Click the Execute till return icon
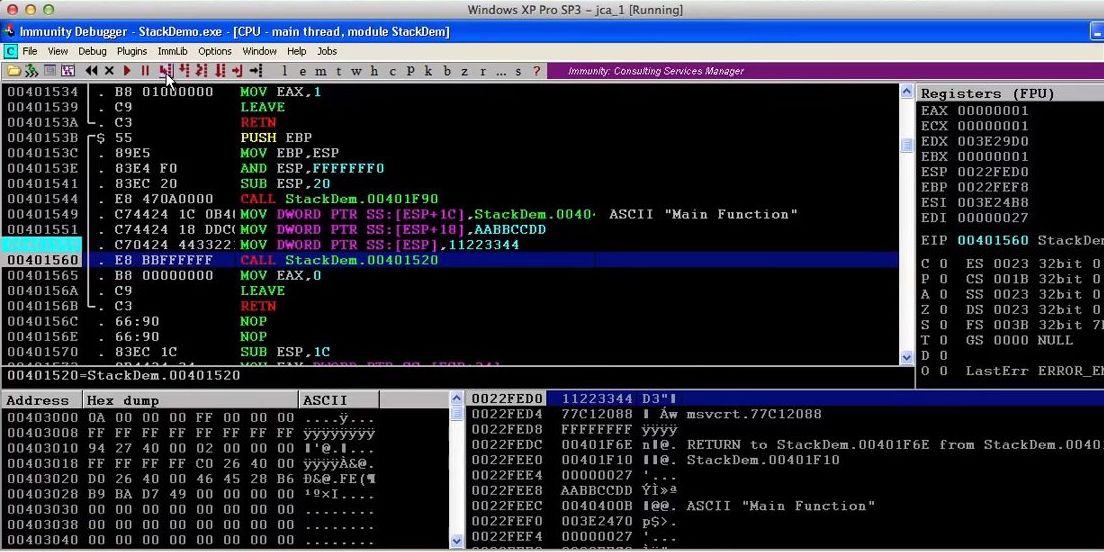This screenshot has width=1104, height=552. [x=237, y=70]
